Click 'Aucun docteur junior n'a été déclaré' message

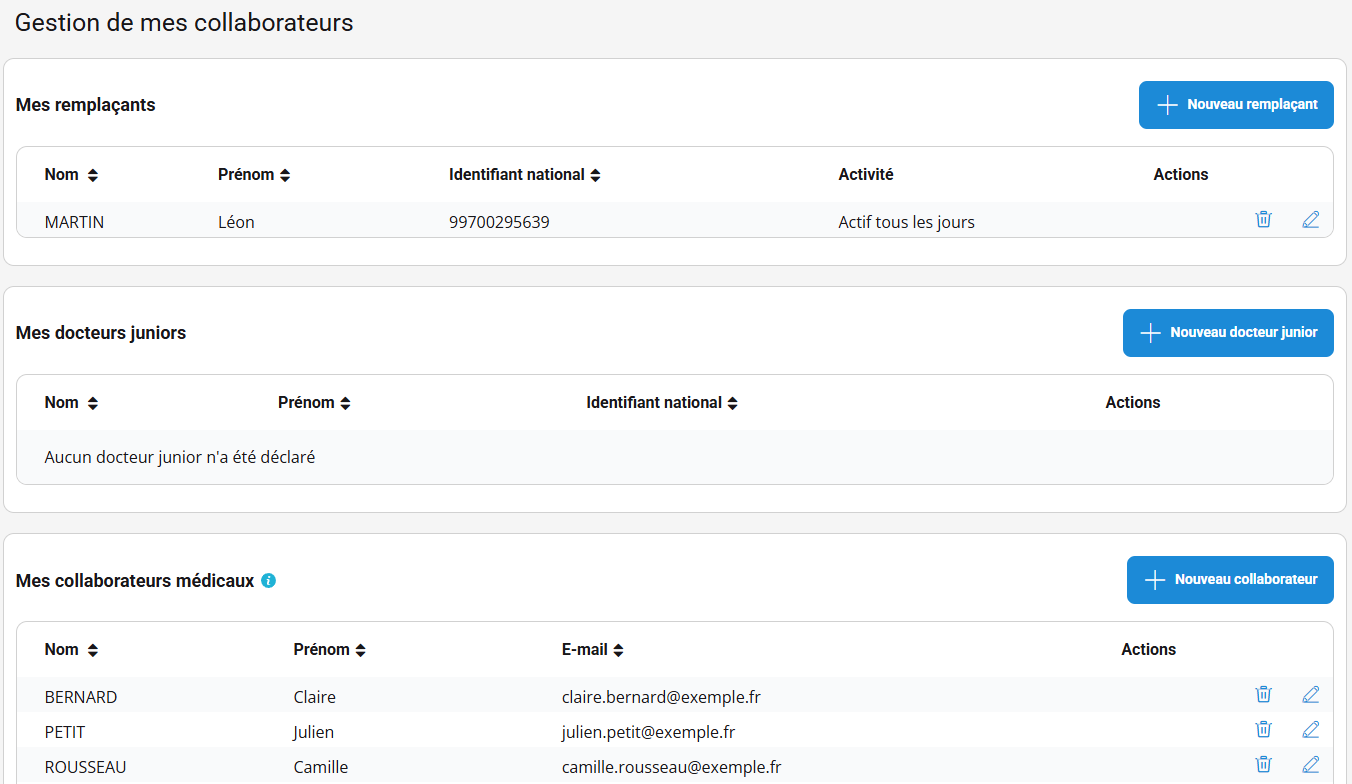tap(180, 457)
